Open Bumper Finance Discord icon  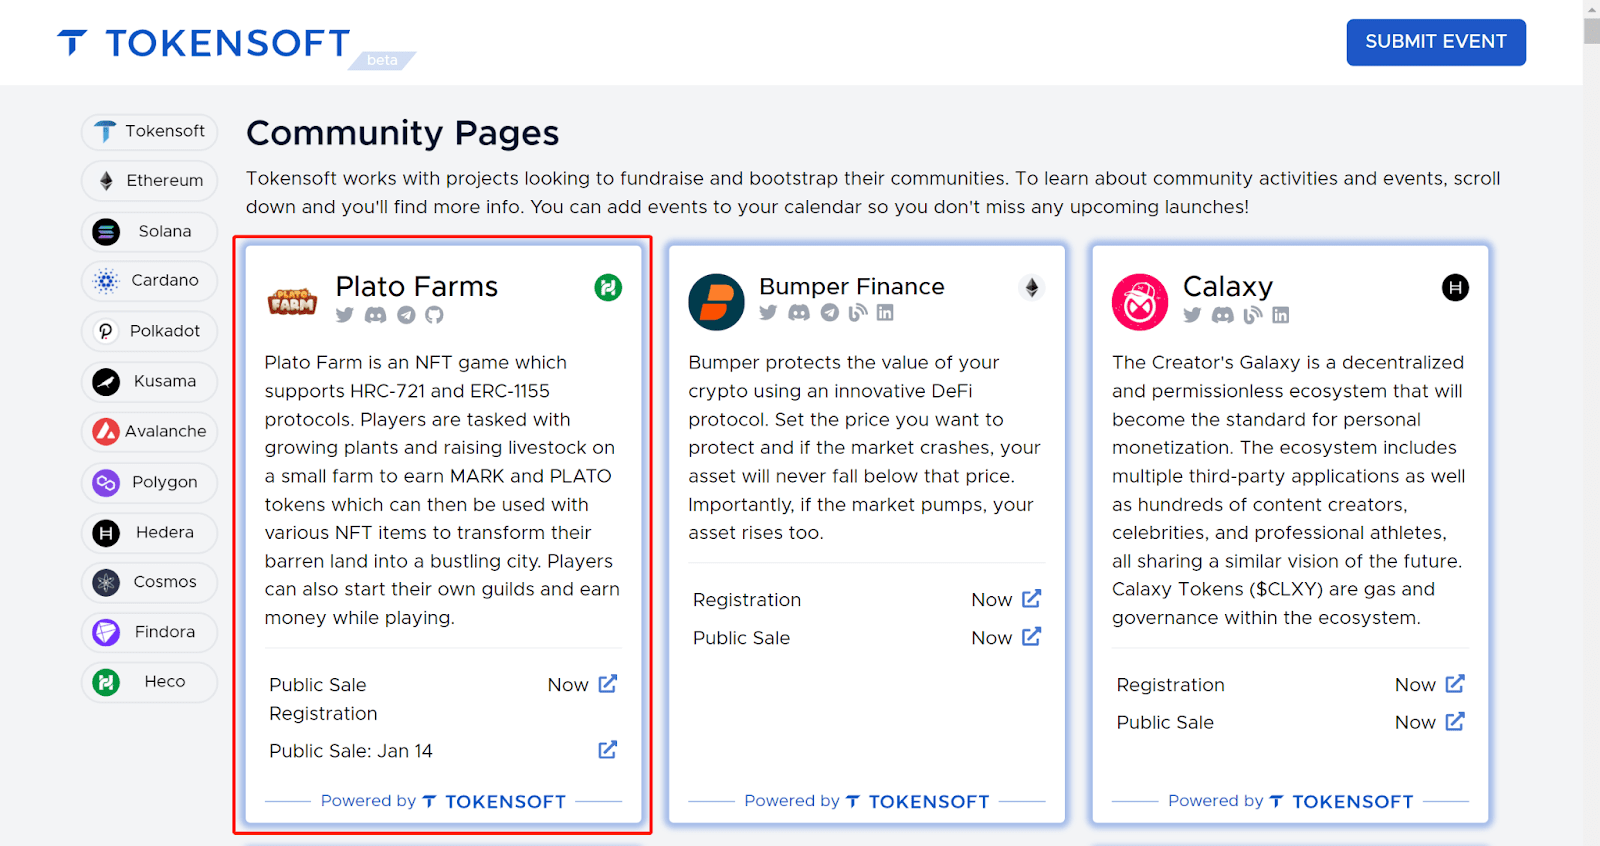pyautogui.click(x=799, y=313)
